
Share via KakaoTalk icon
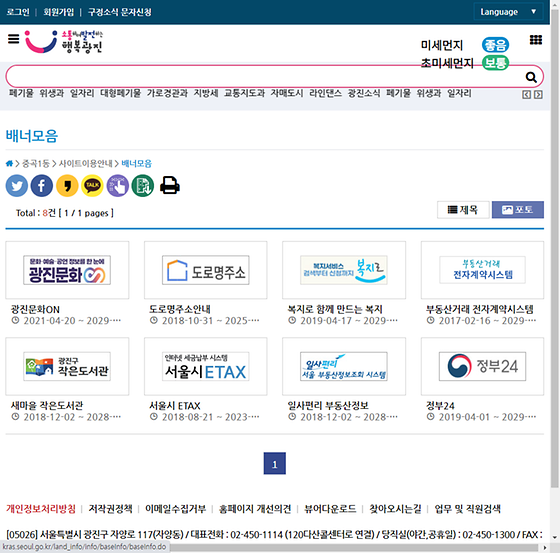click(x=92, y=186)
